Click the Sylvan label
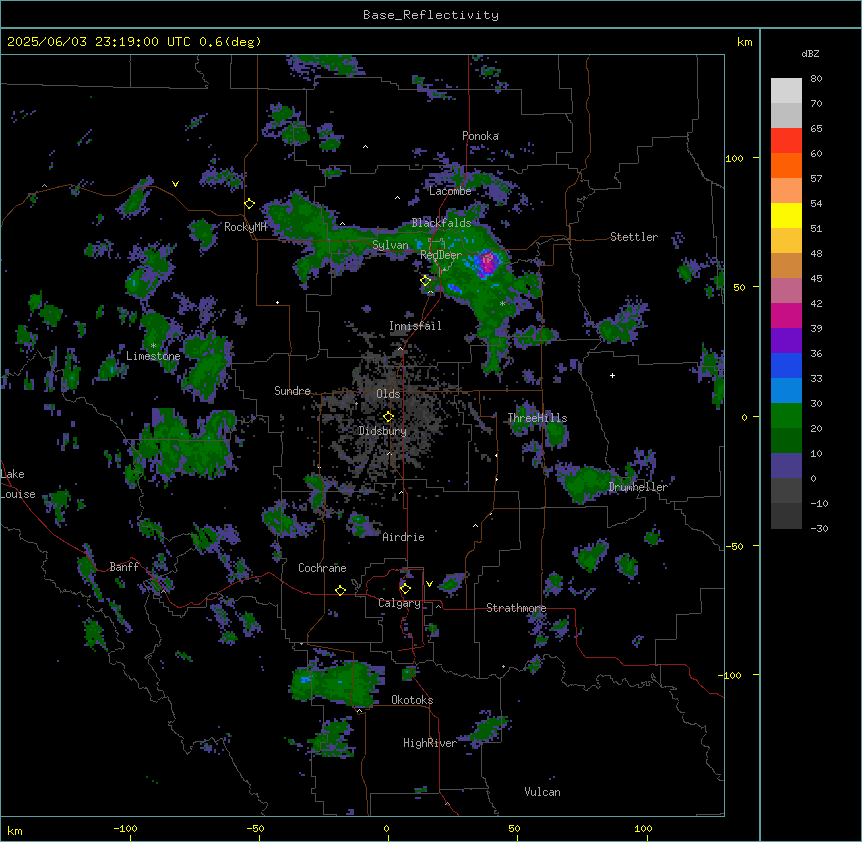This screenshot has height=842, width=862. pos(390,245)
